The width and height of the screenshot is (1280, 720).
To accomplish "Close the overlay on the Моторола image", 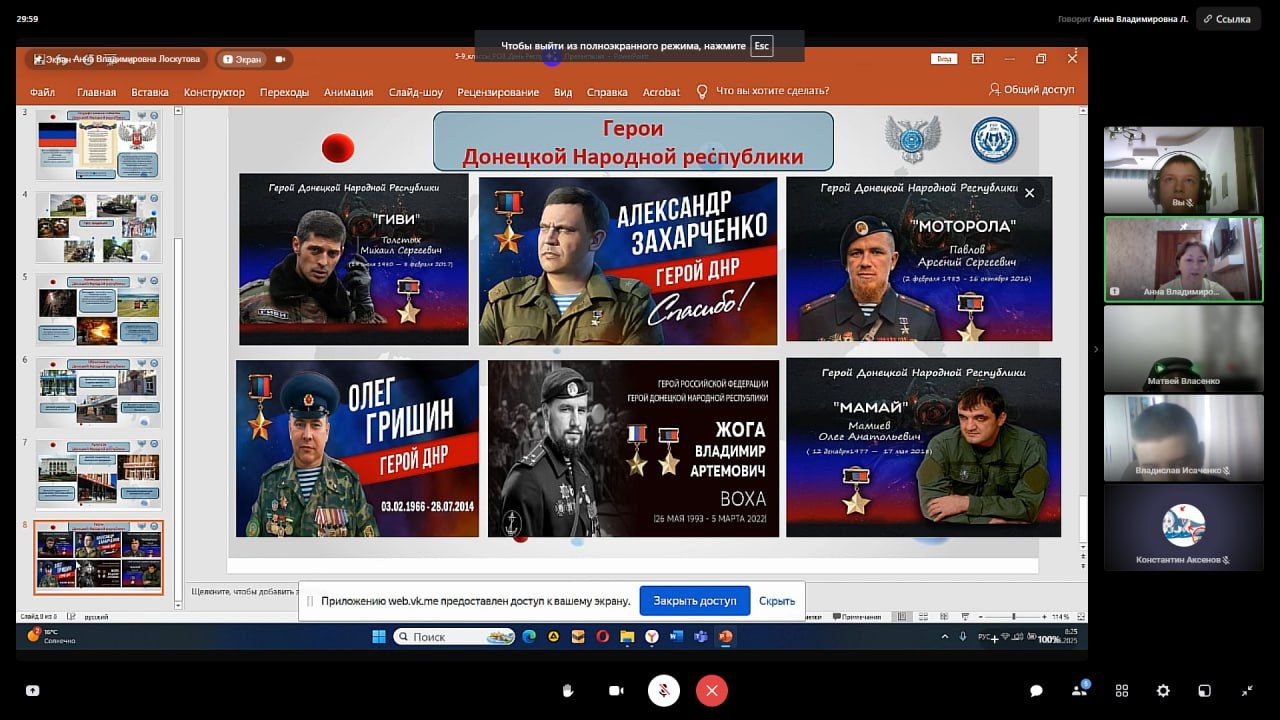I will (x=1029, y=193).
